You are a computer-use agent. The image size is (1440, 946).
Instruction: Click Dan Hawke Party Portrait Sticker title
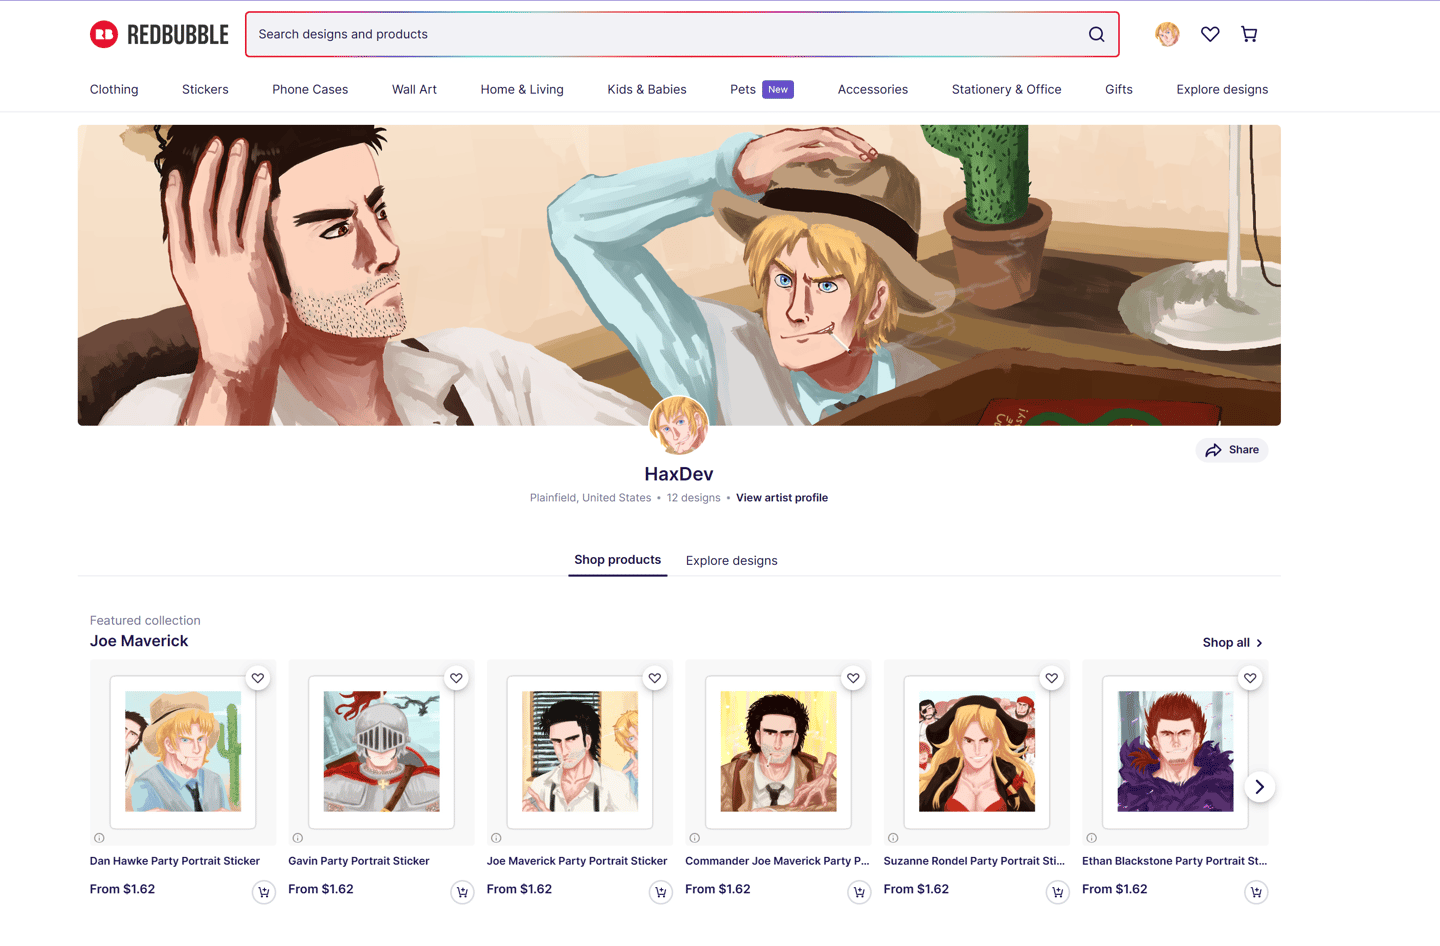[175, 861]
